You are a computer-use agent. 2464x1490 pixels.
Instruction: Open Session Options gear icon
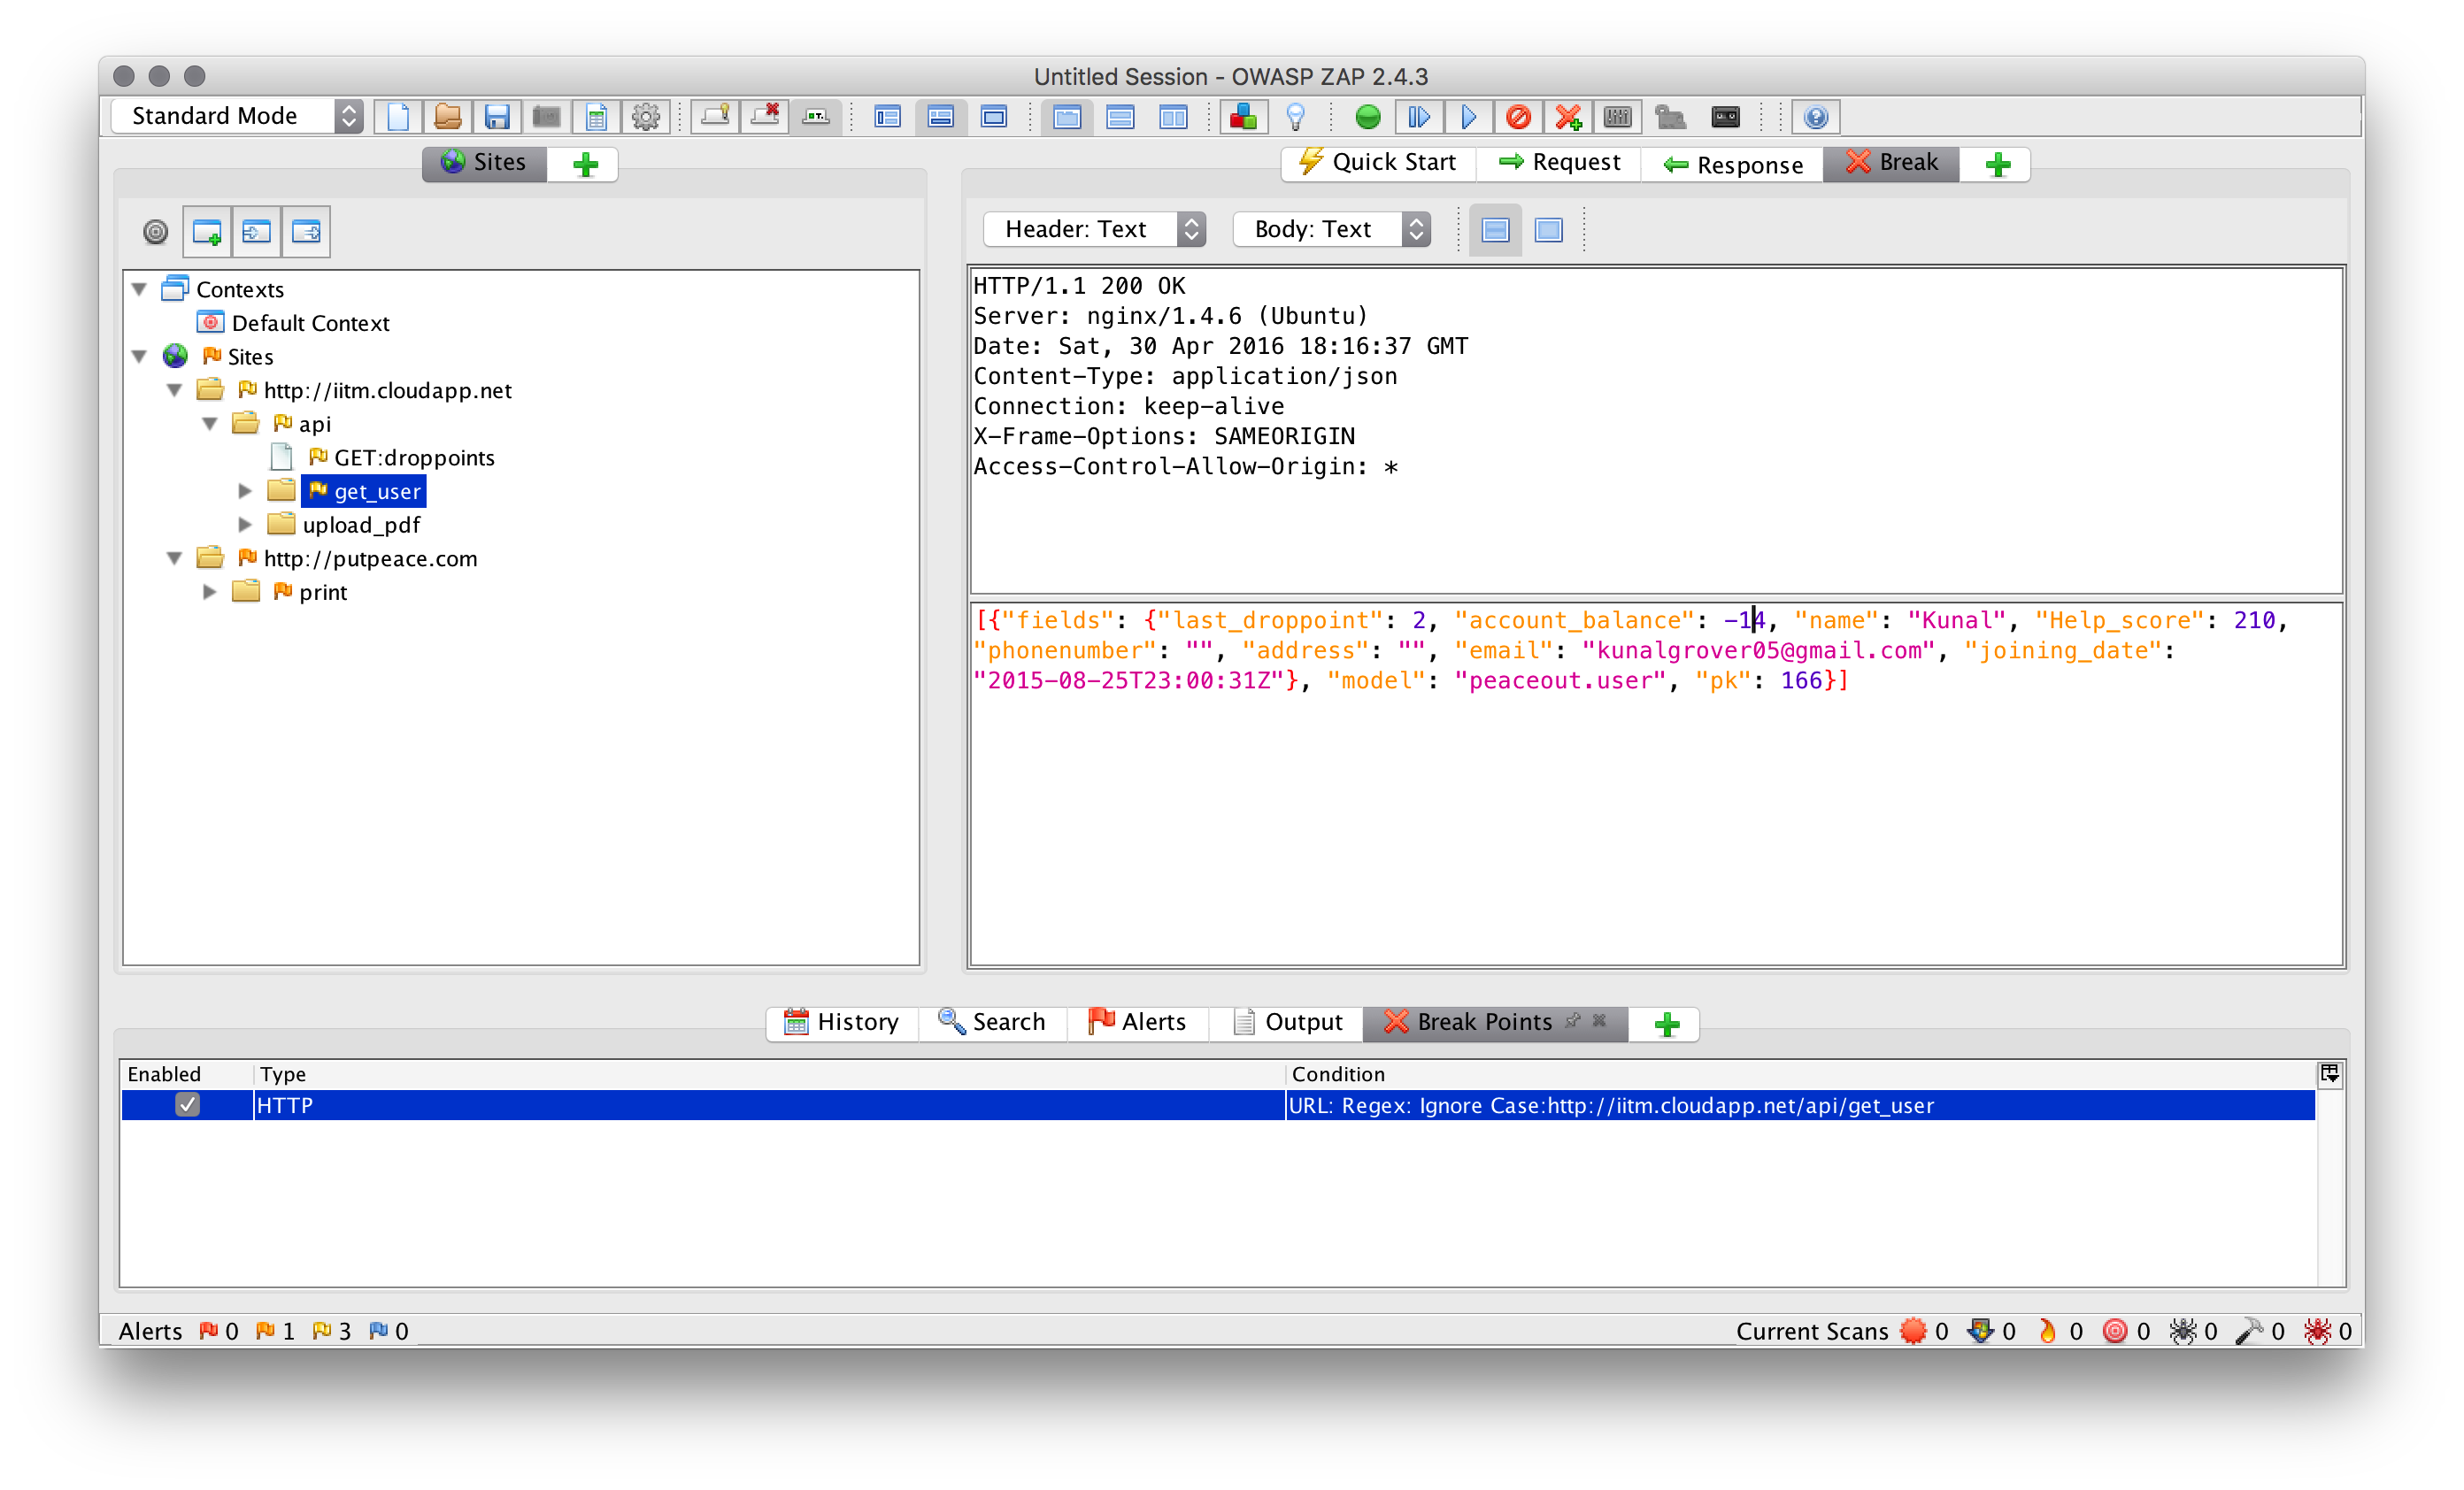(x=646, y=117)
